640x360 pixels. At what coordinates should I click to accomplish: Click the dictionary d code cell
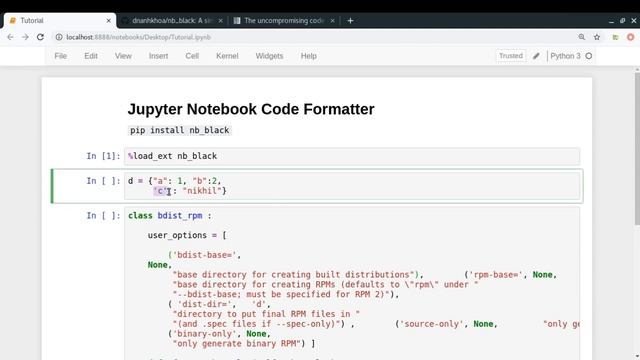click(352, 186)
